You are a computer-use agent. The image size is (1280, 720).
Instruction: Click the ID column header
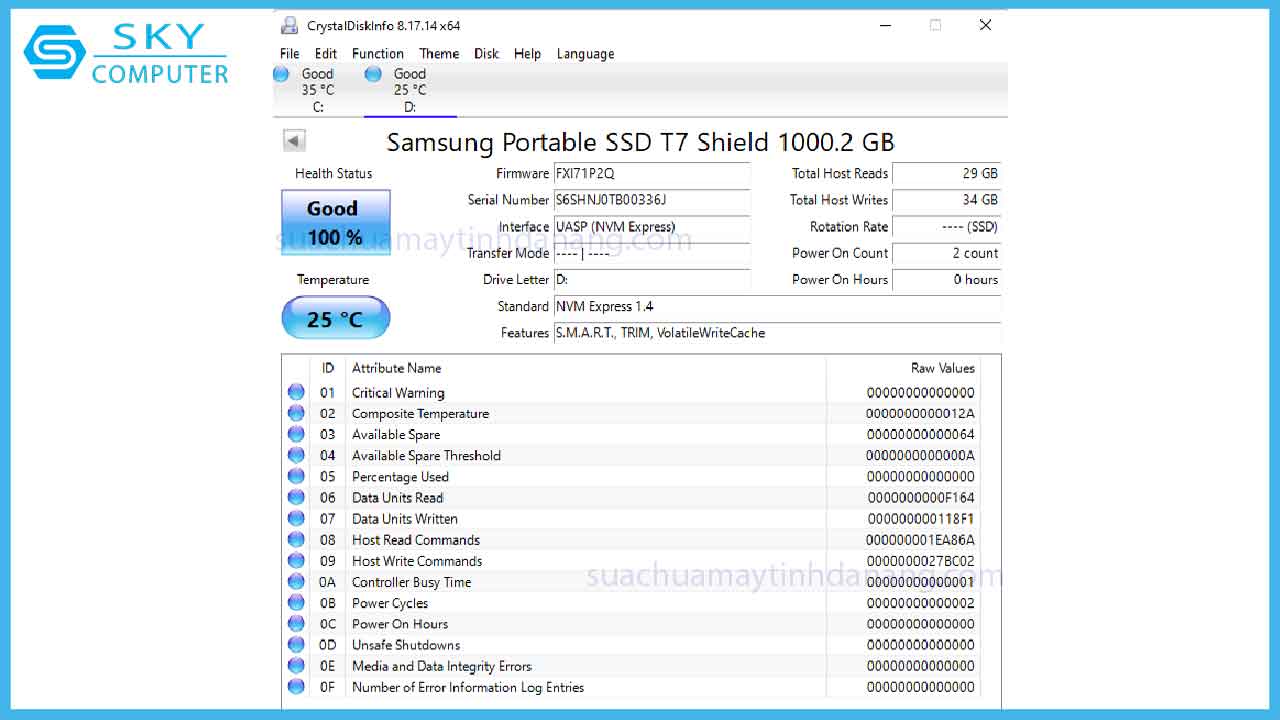point(328,368)
